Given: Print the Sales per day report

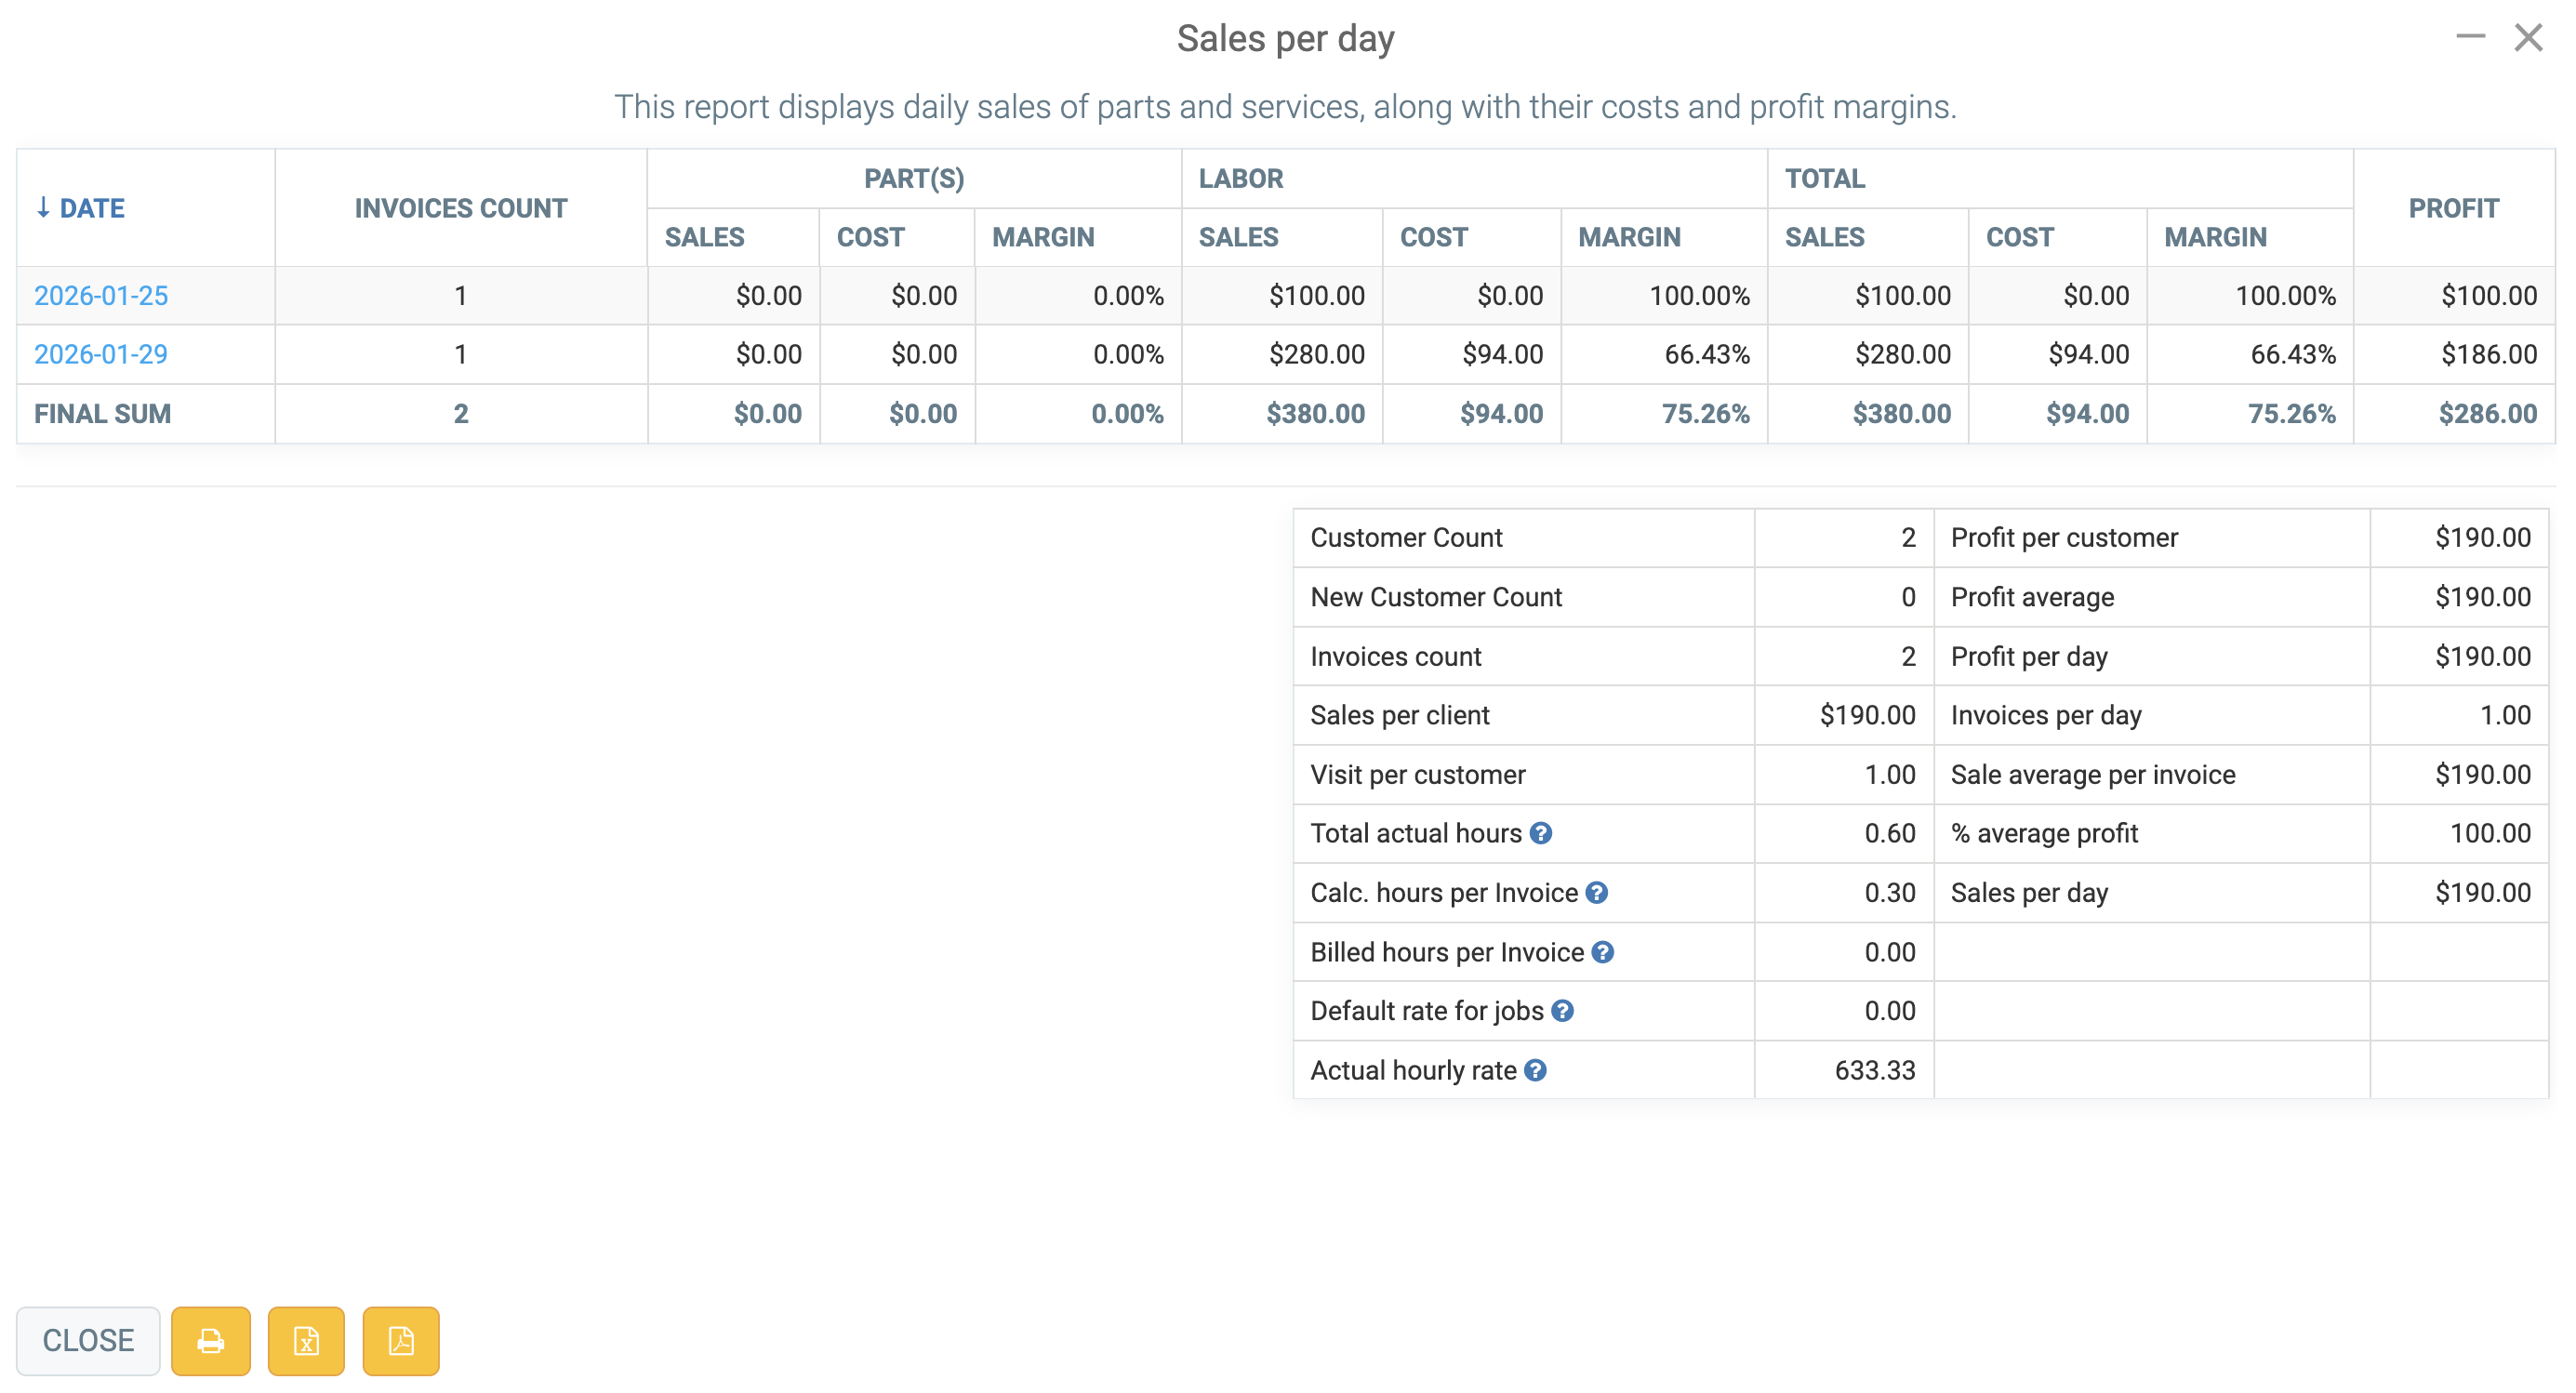Looking at the screenshot, I should pos(210,1340).
